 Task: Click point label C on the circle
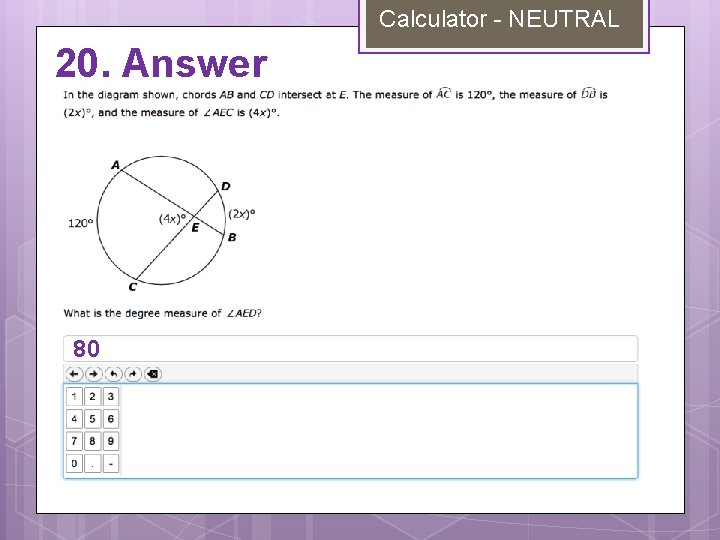coord(132,287)
